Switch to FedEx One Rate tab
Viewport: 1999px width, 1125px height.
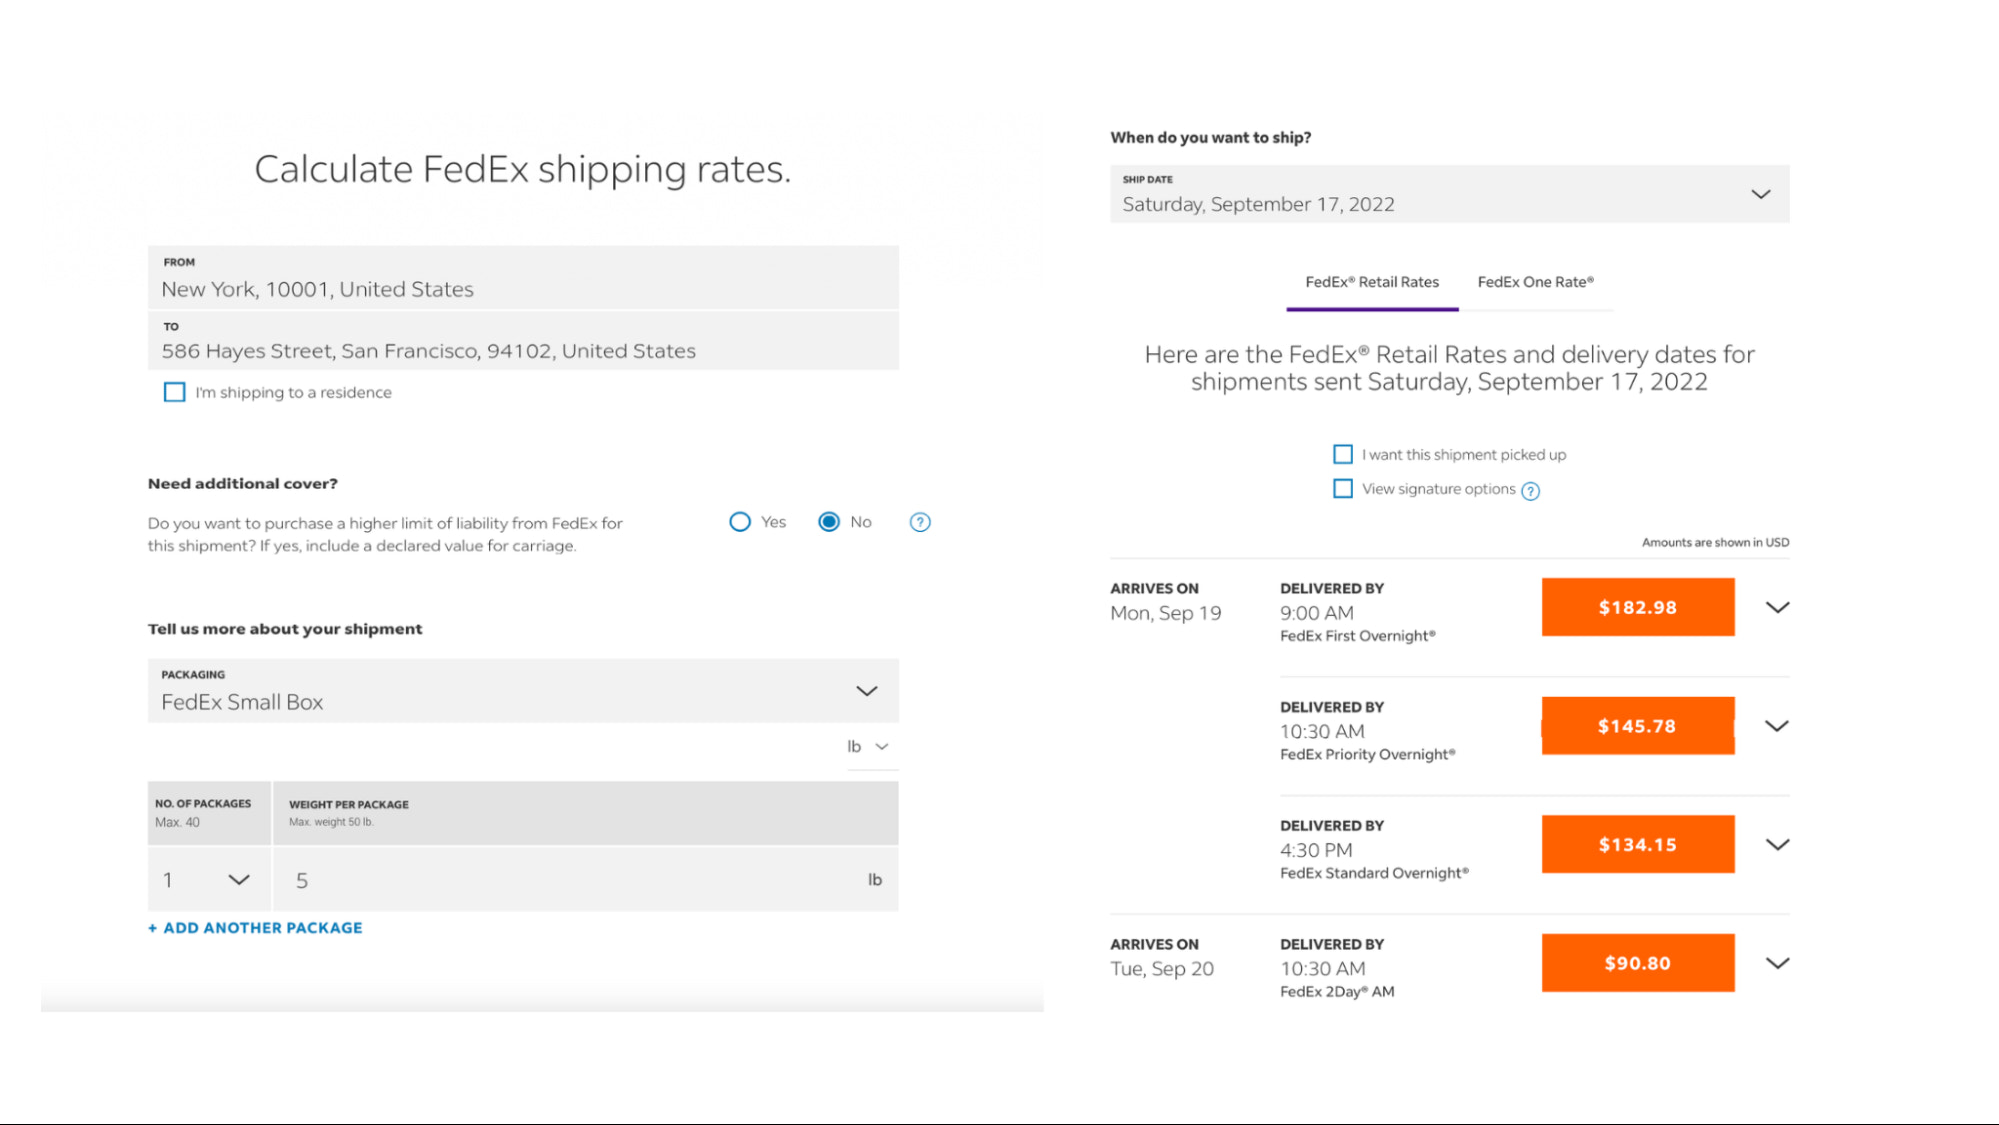coord(1535,282)
